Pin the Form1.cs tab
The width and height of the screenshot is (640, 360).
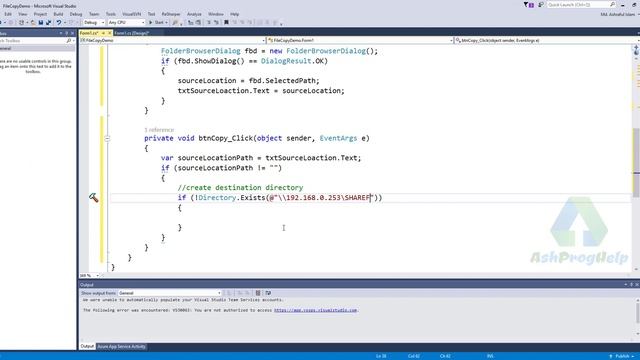coord(103,33)
